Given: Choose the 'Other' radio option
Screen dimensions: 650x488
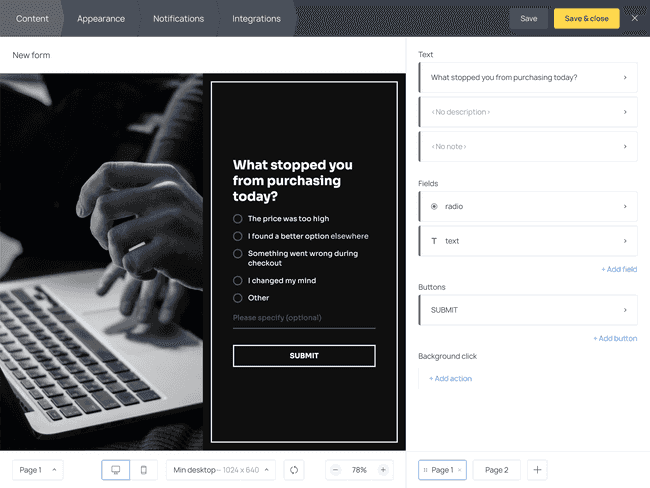Looking at the screenshot, I should 238,298.
